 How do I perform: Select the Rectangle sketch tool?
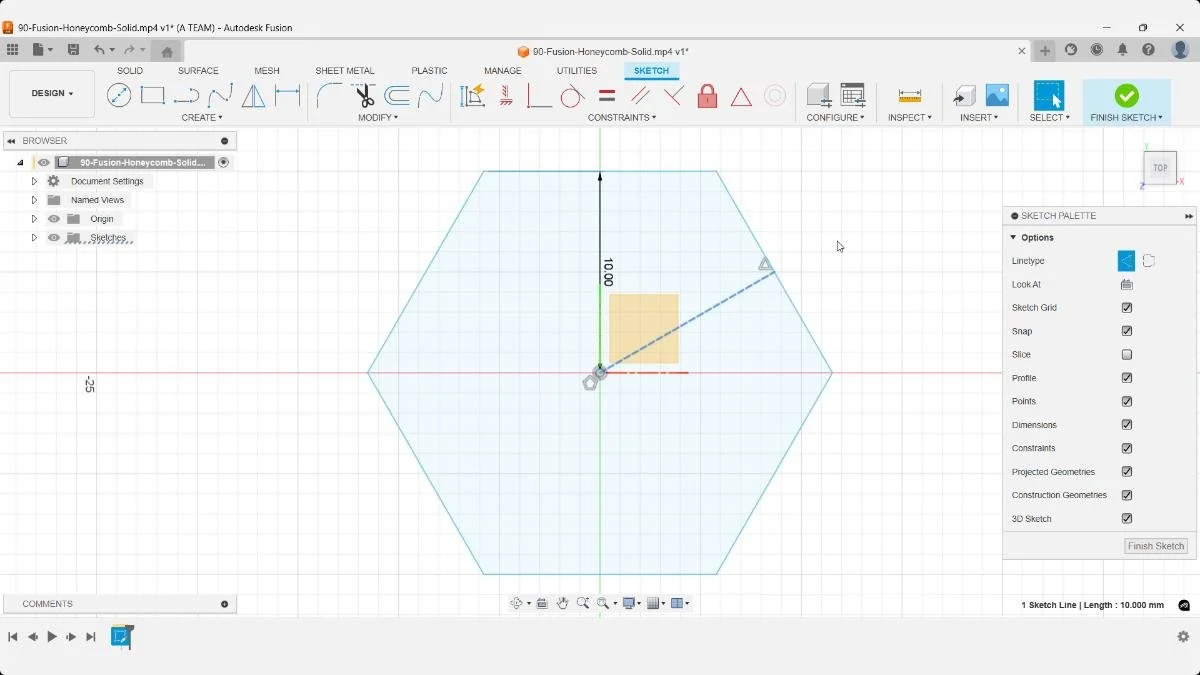click(152, 95)
